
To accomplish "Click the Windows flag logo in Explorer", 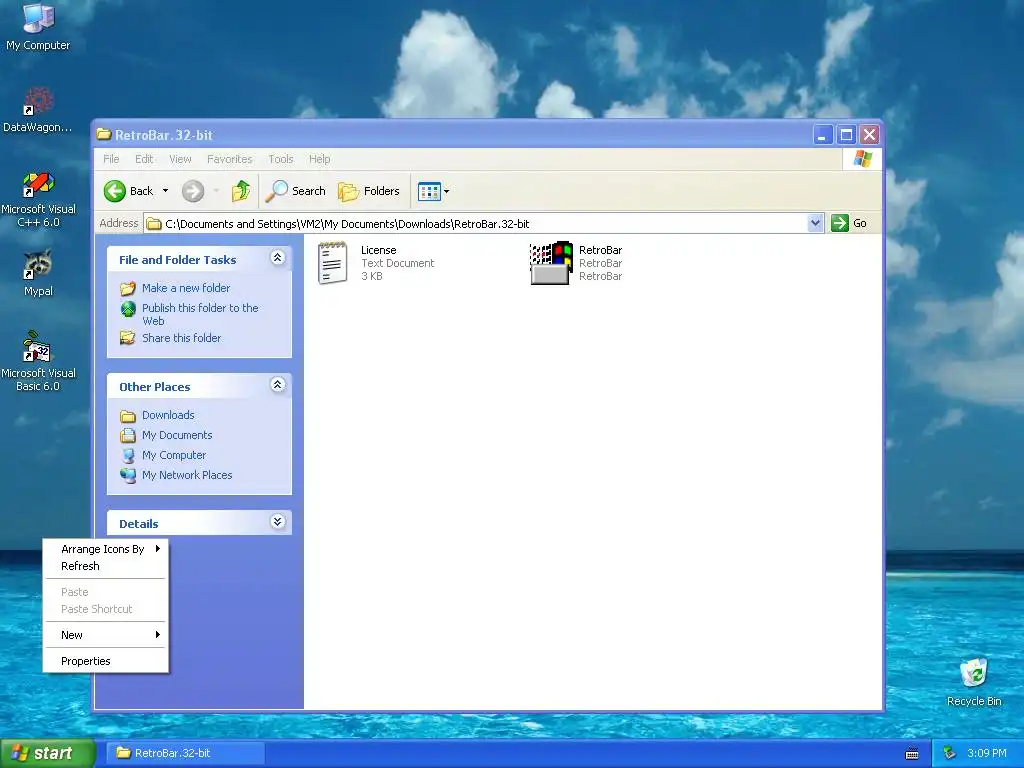I will [x=862, y=159].
